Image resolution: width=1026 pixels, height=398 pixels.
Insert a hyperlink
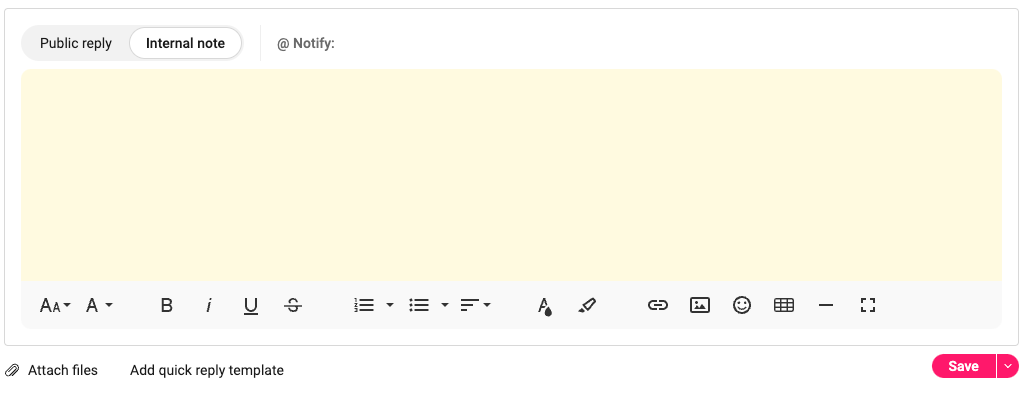[658, 305]
